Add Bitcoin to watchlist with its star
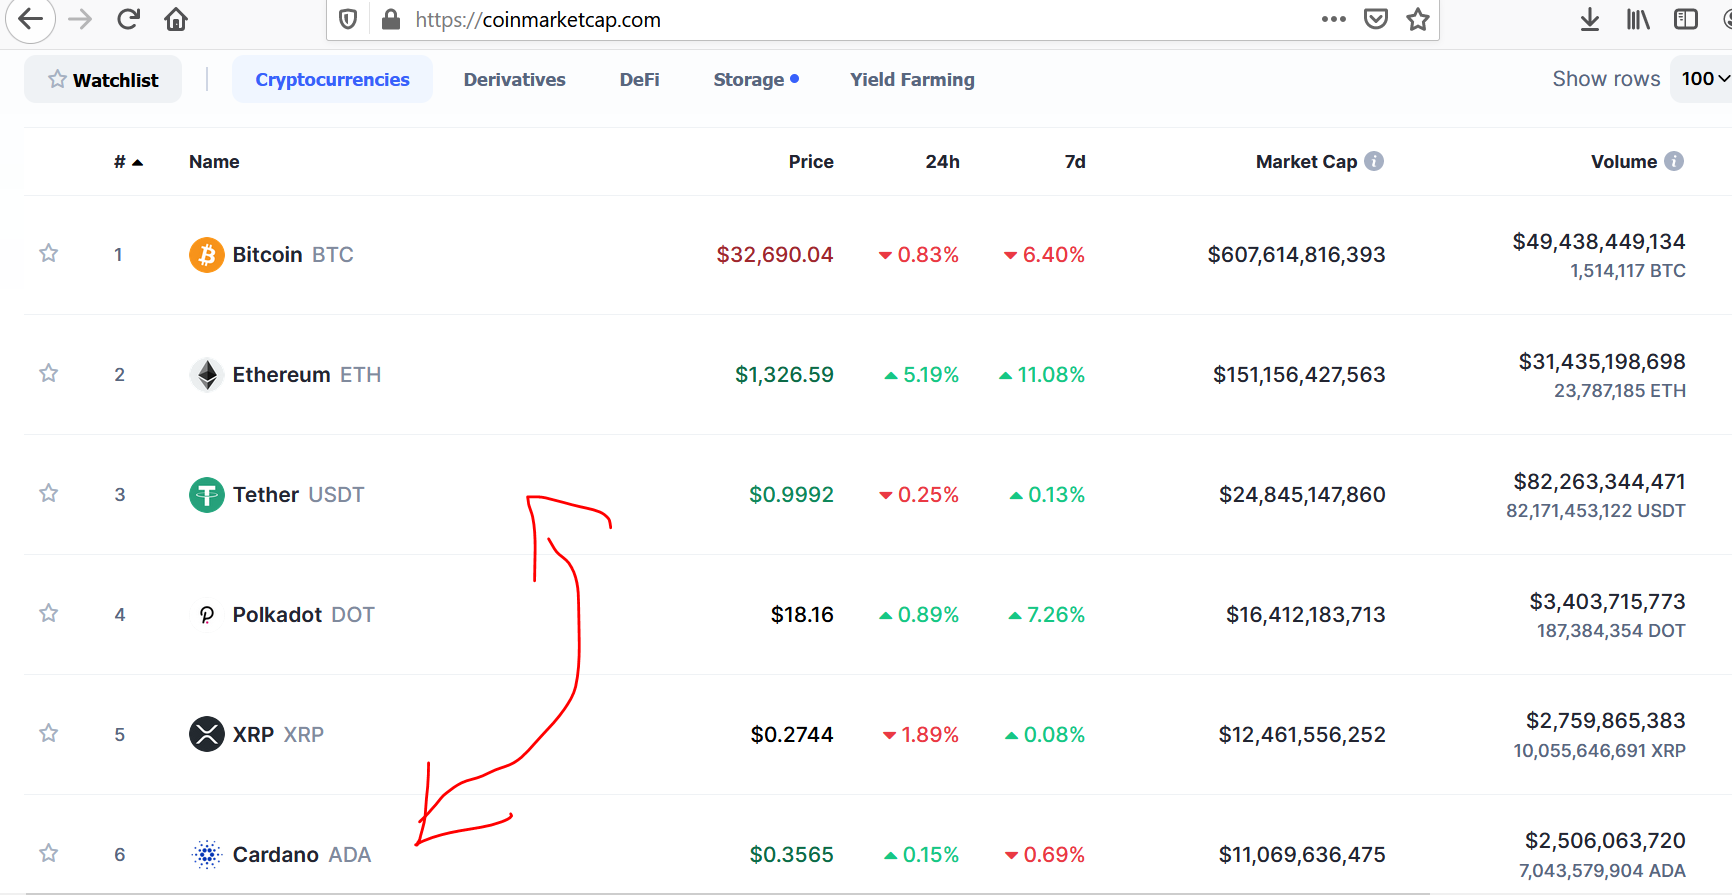 (48, 253)
